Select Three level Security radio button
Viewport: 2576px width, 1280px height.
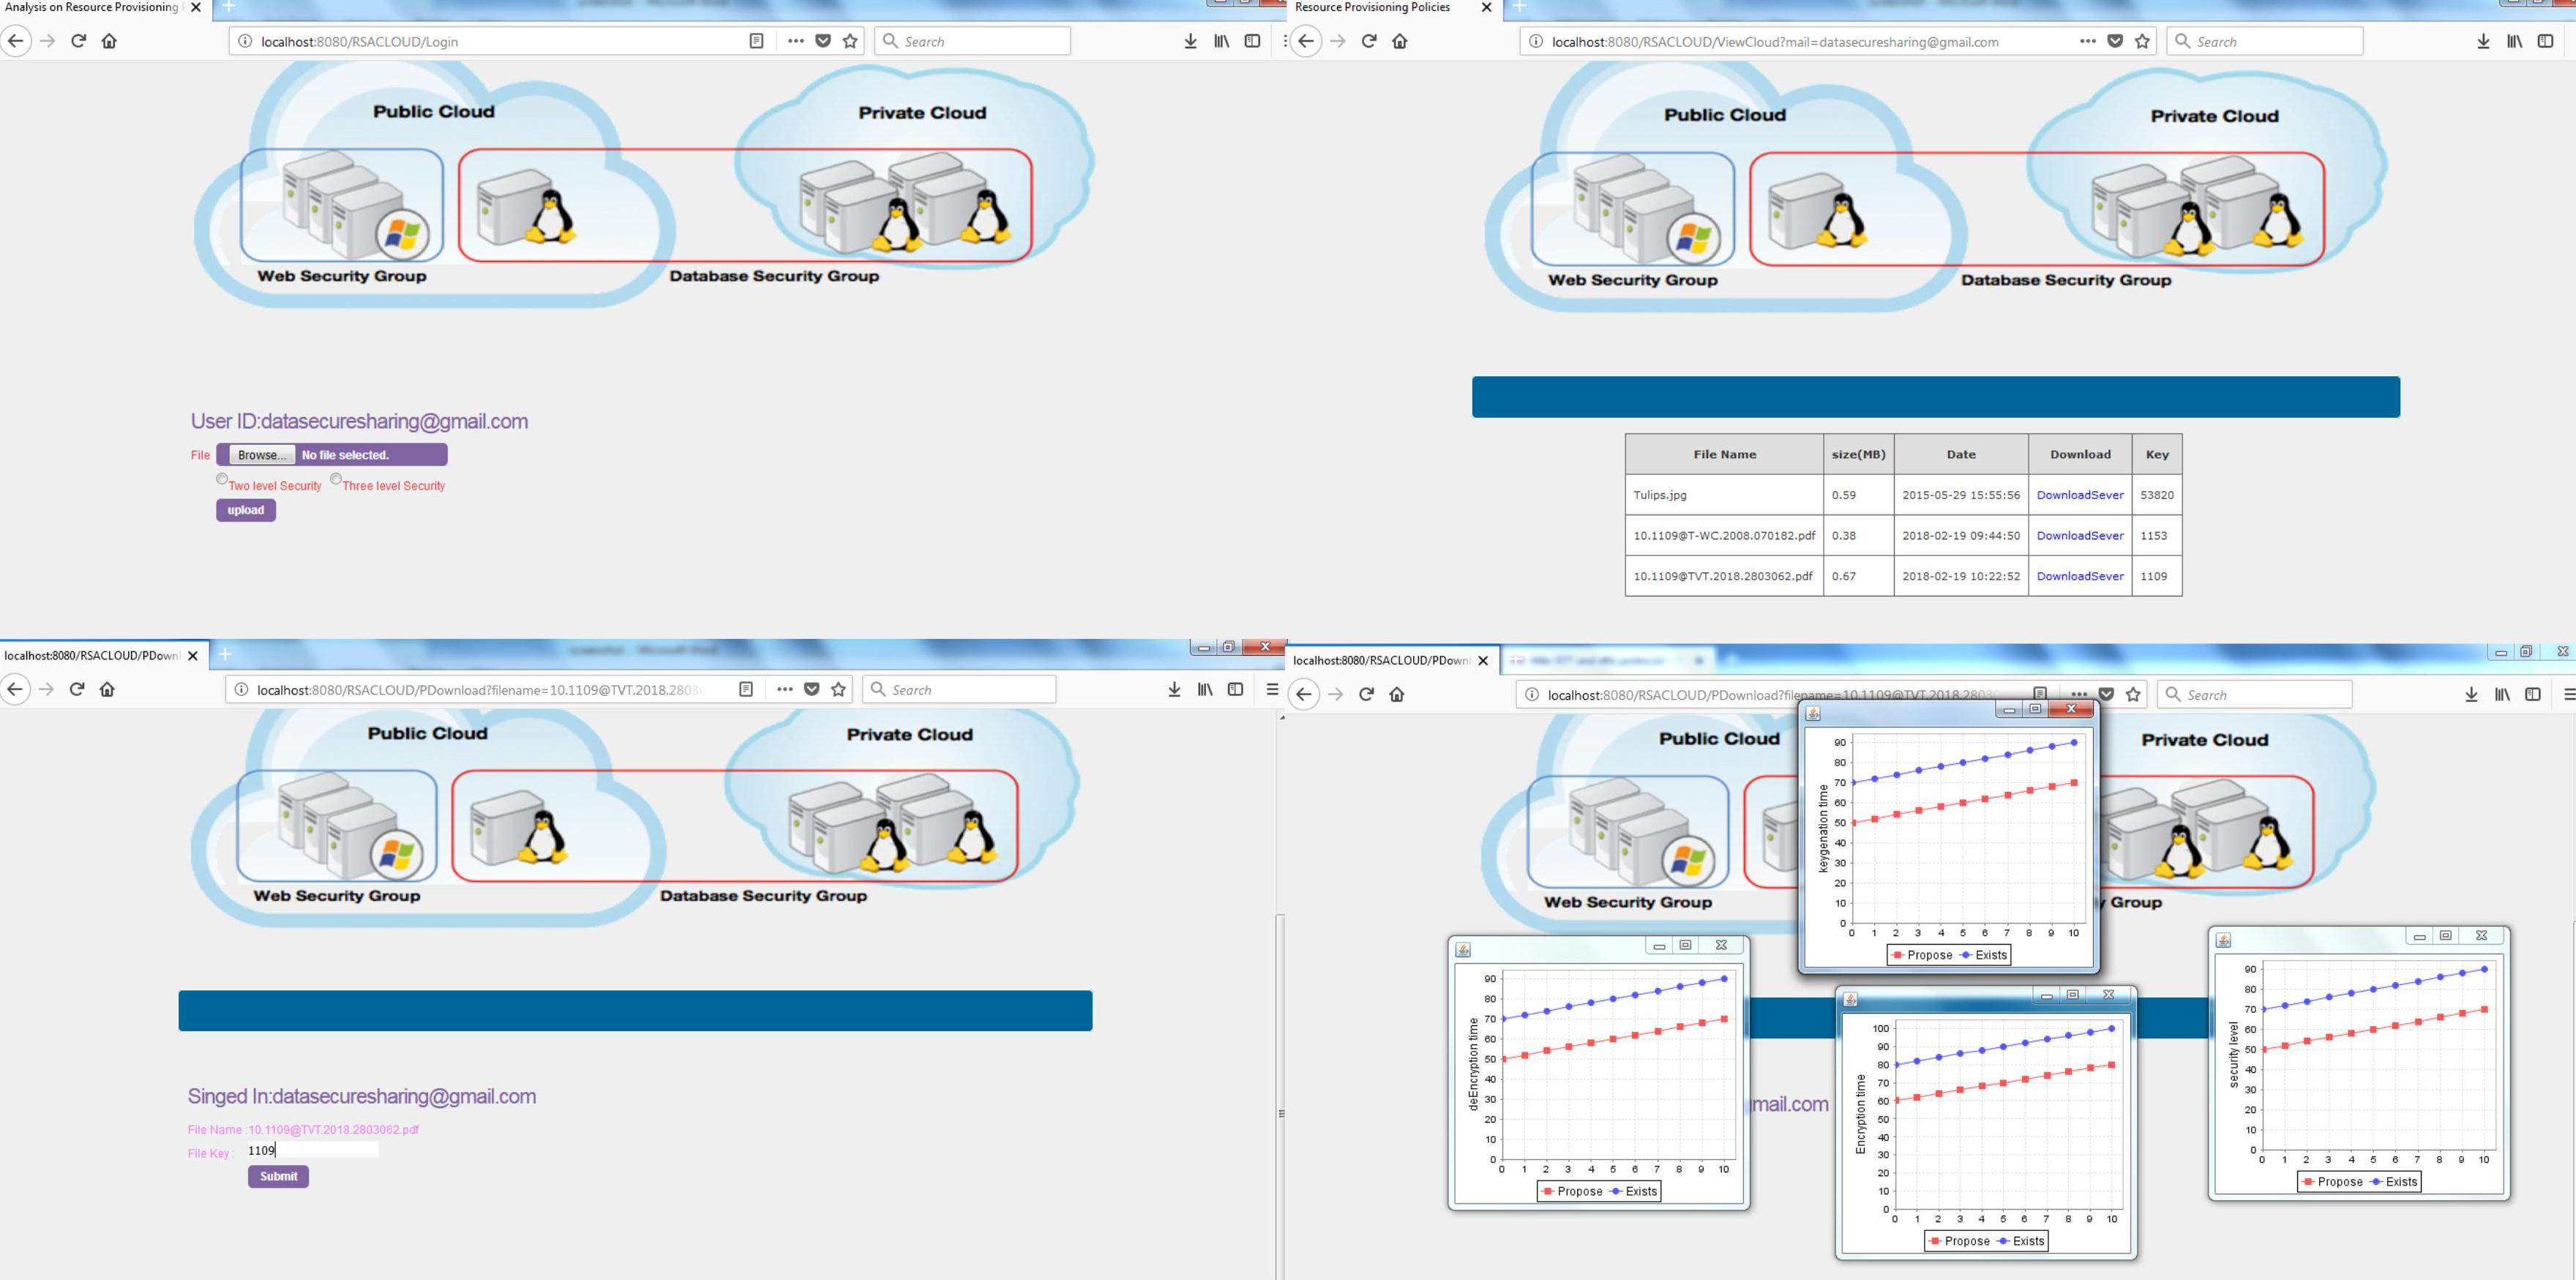(336, 479)
